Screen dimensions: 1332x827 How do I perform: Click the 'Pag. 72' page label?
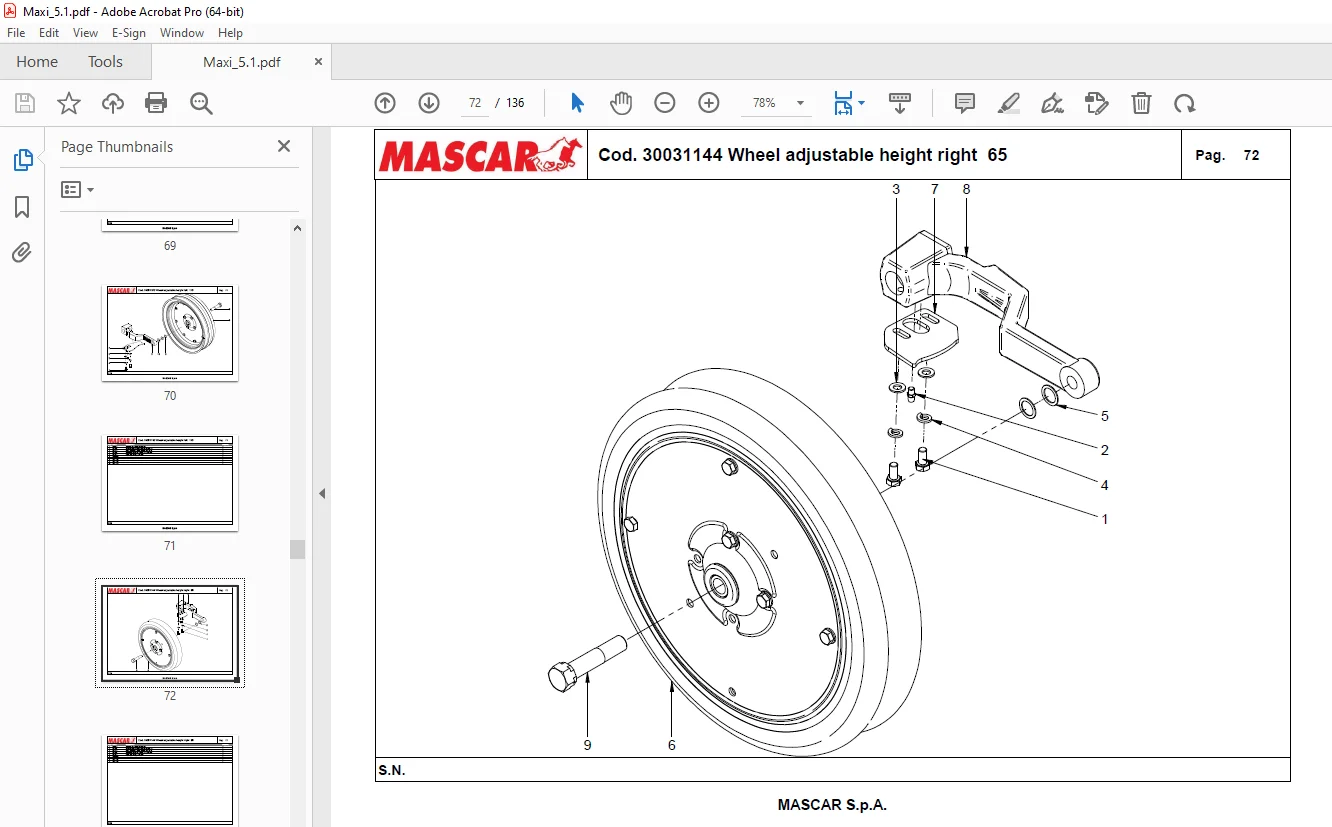point(1228,155)
